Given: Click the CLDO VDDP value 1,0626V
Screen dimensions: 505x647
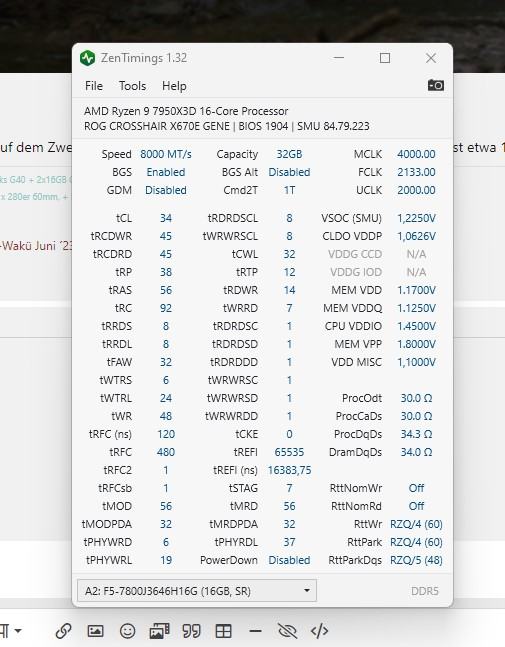Looking at the screenshot, I should [416, 236].
